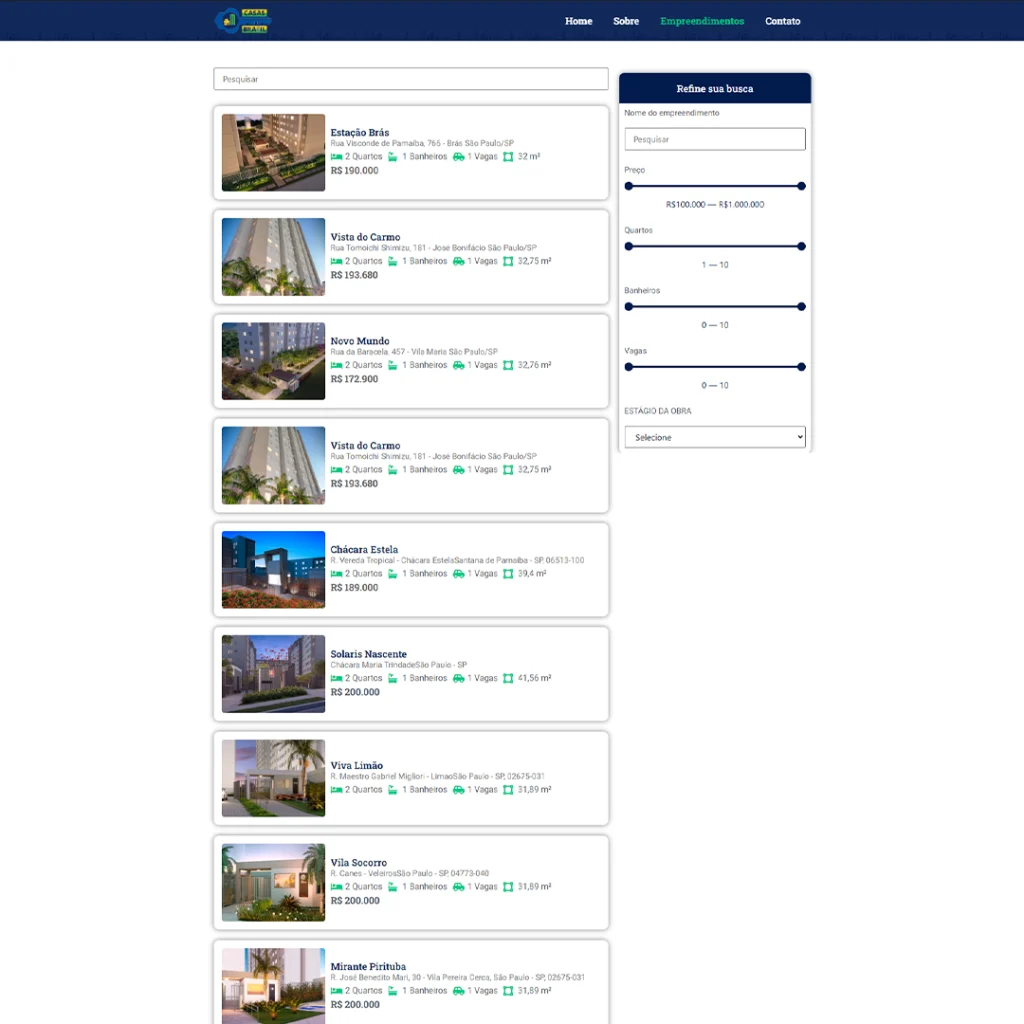Screen dimensions: 1024x1024
Task: Click the Chácara Estela property thumbnail
Action: point(273,570)
